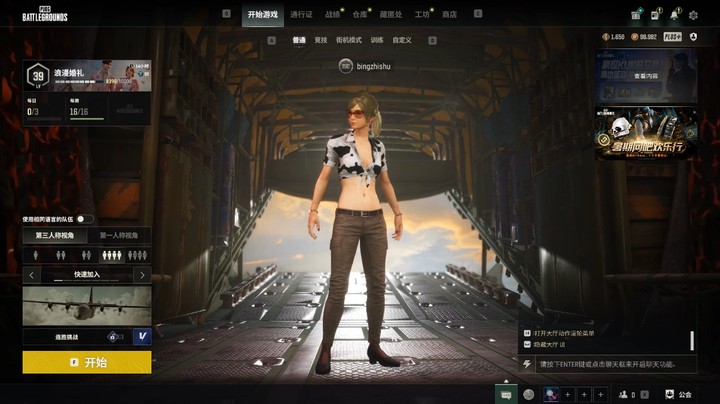Click the blue V badge by map row
The width and height of the screenshot is (720, 404).
[142, 337]
